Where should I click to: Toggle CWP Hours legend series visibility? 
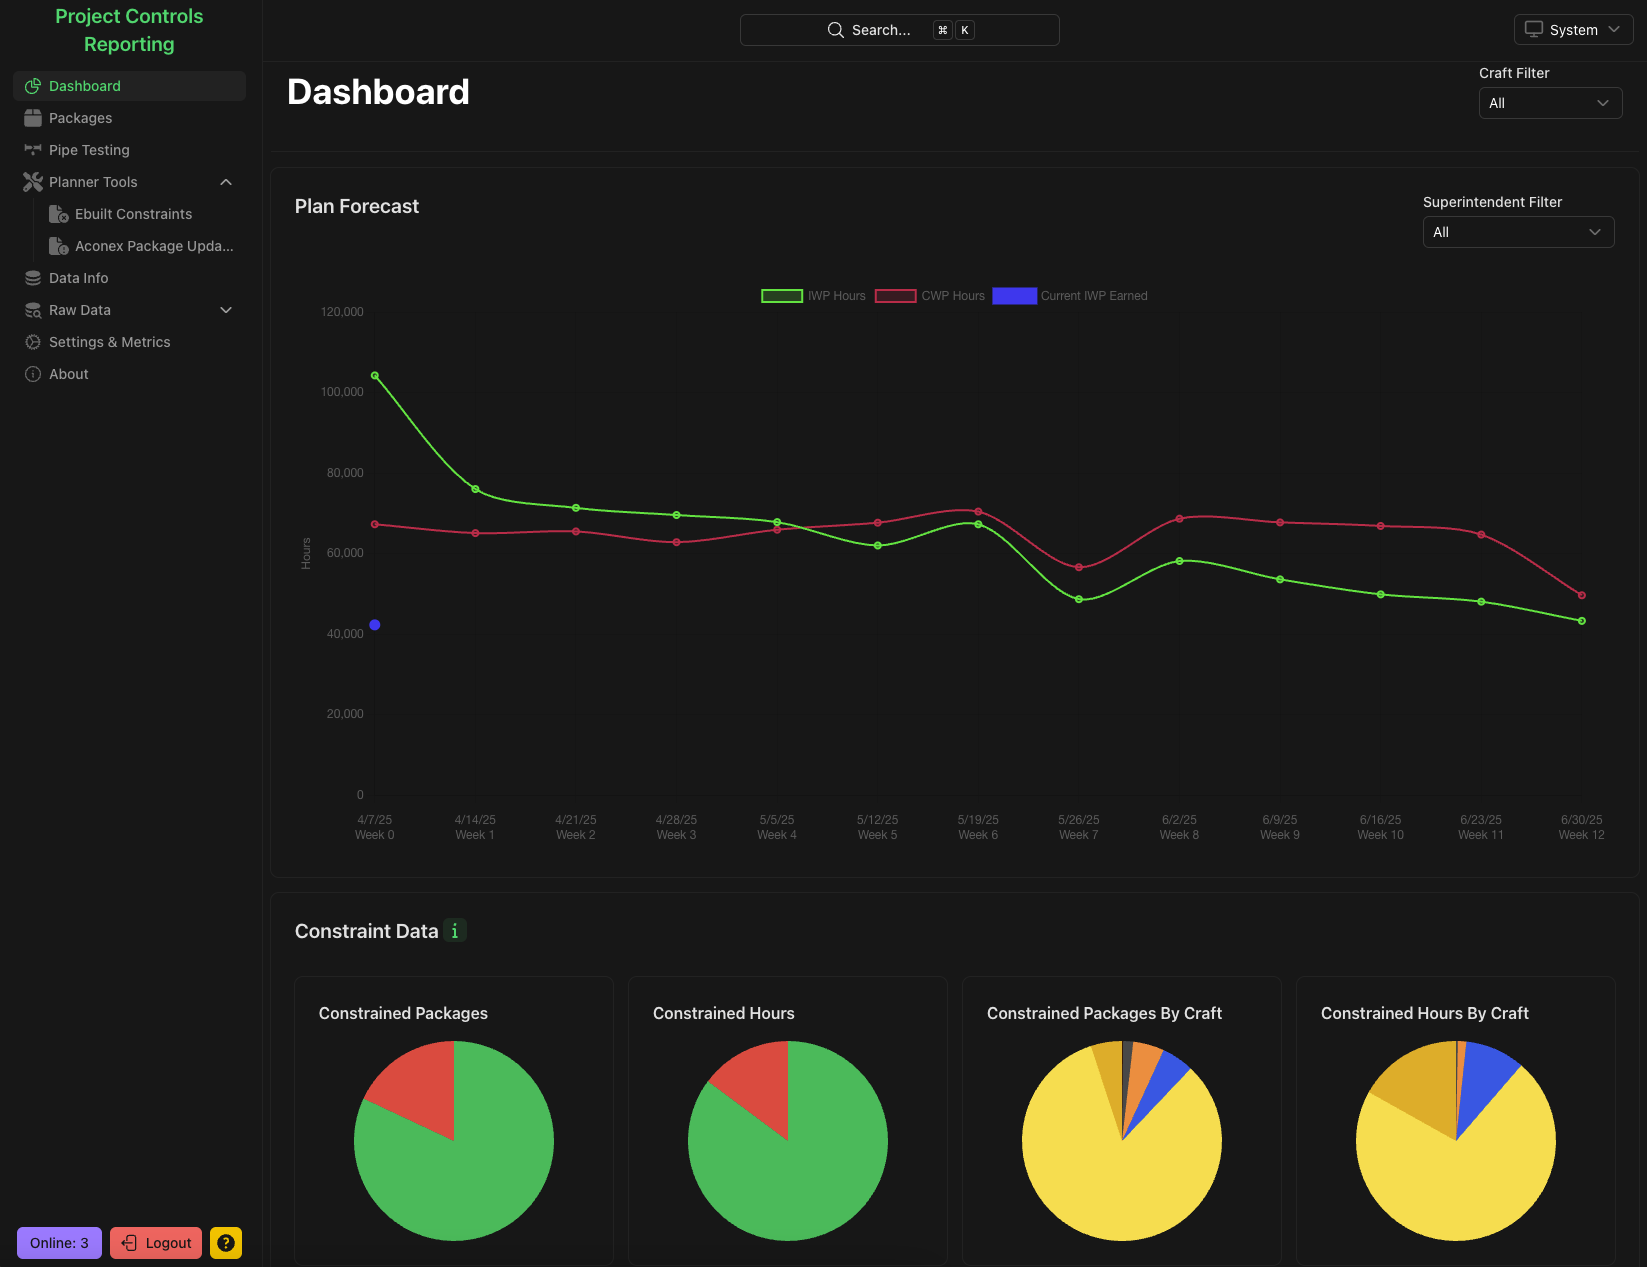(x=929, y=296)
